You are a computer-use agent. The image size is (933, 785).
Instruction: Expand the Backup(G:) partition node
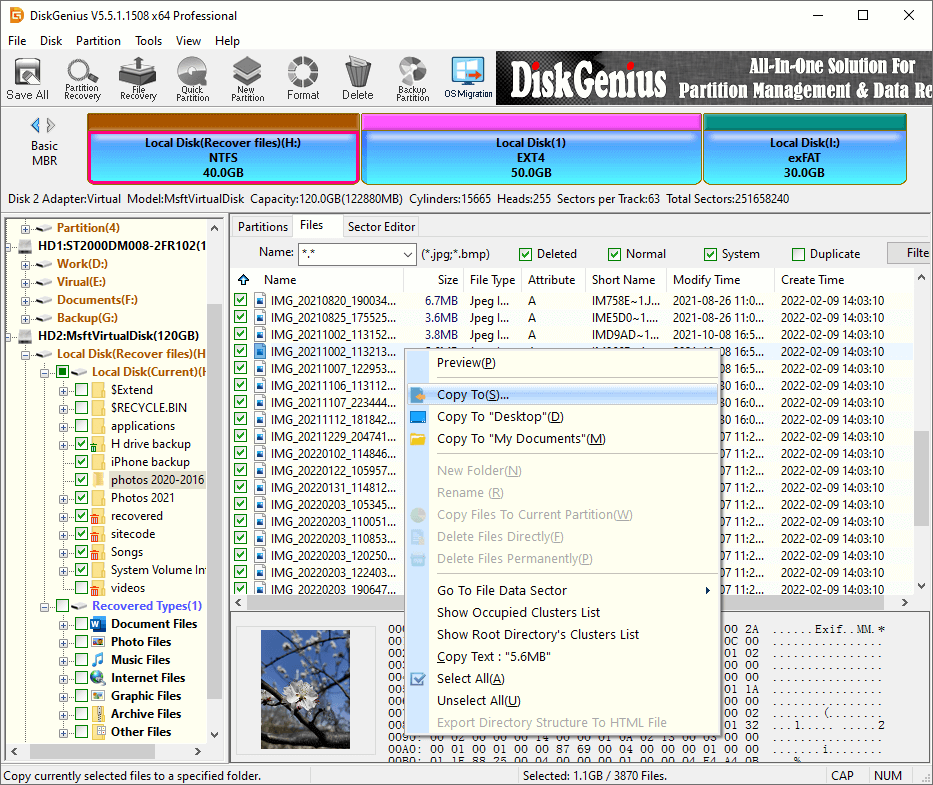coord(26,319)
